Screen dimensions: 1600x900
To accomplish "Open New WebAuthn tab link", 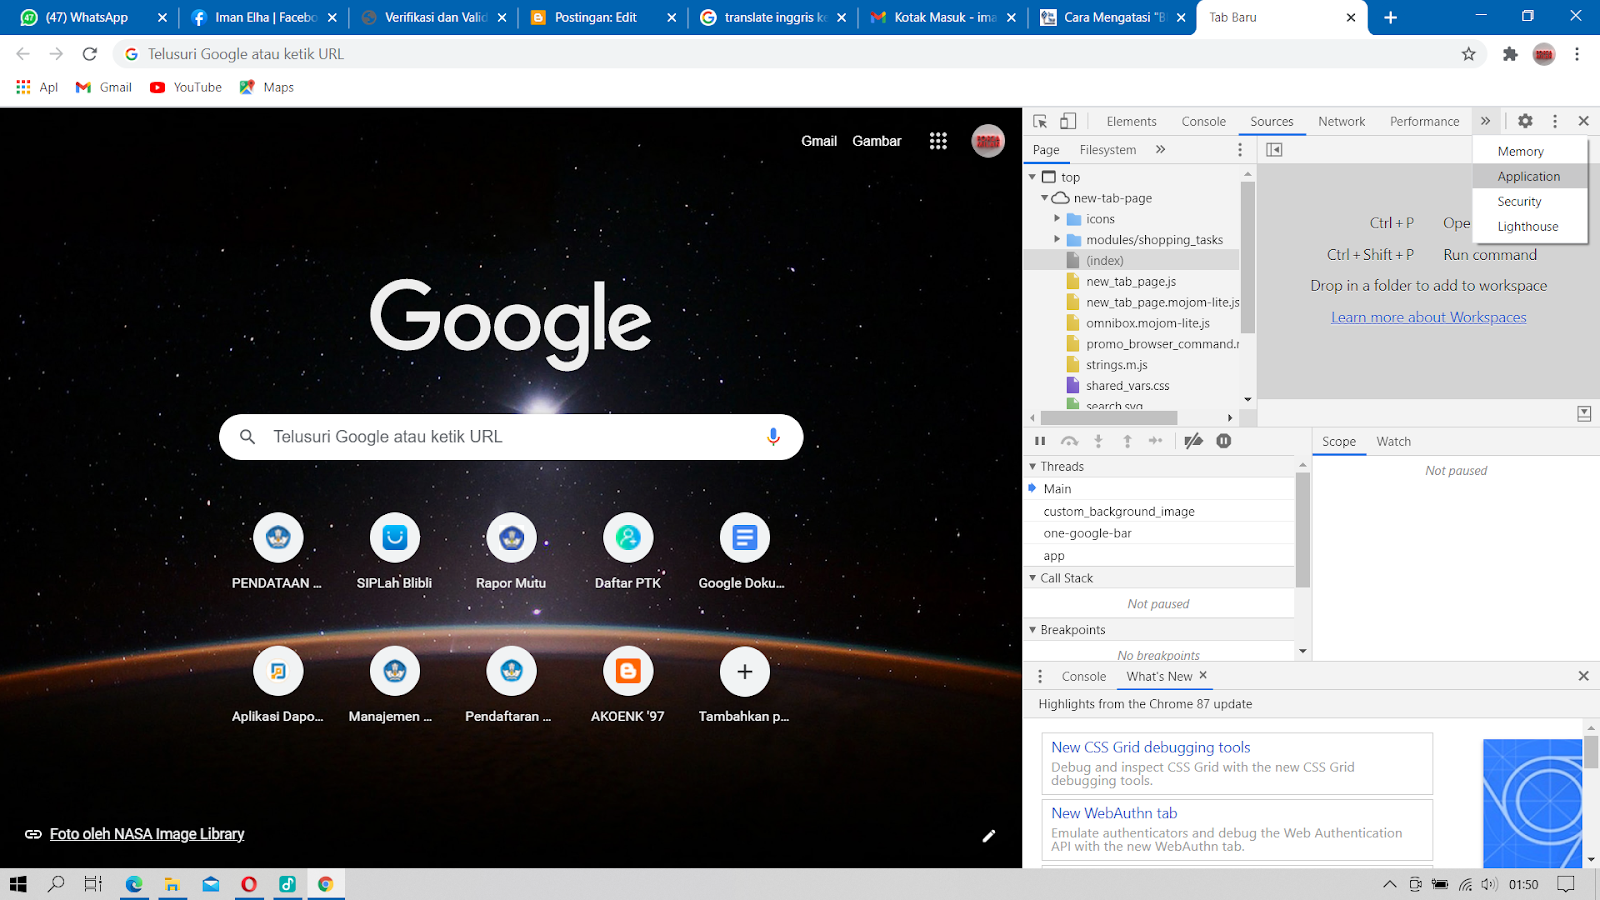I will 1114,813.
